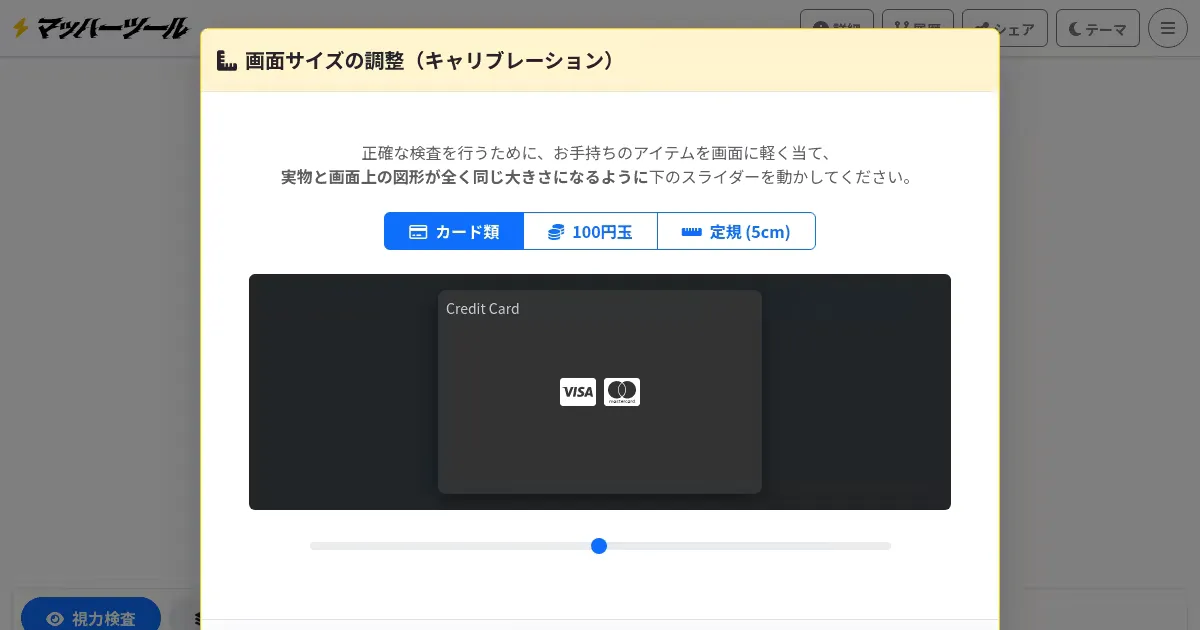Click the left end of the size slider
The image size is (1200, 630).
tap(314, 546)
